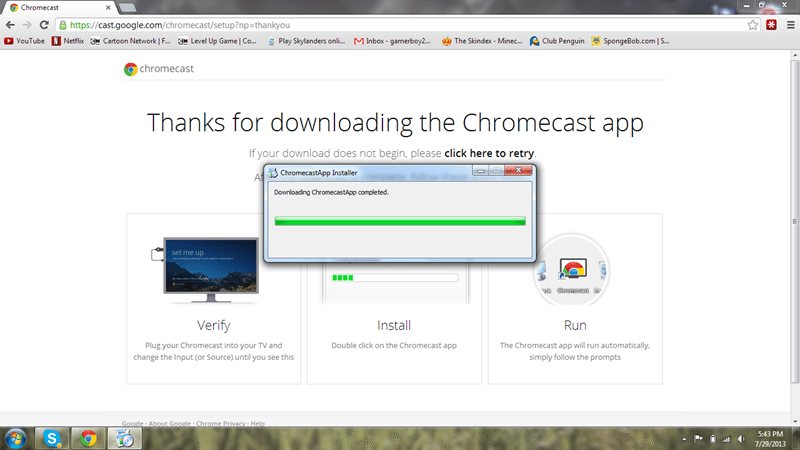Click the volume speaker tray icon

(741, 439)
